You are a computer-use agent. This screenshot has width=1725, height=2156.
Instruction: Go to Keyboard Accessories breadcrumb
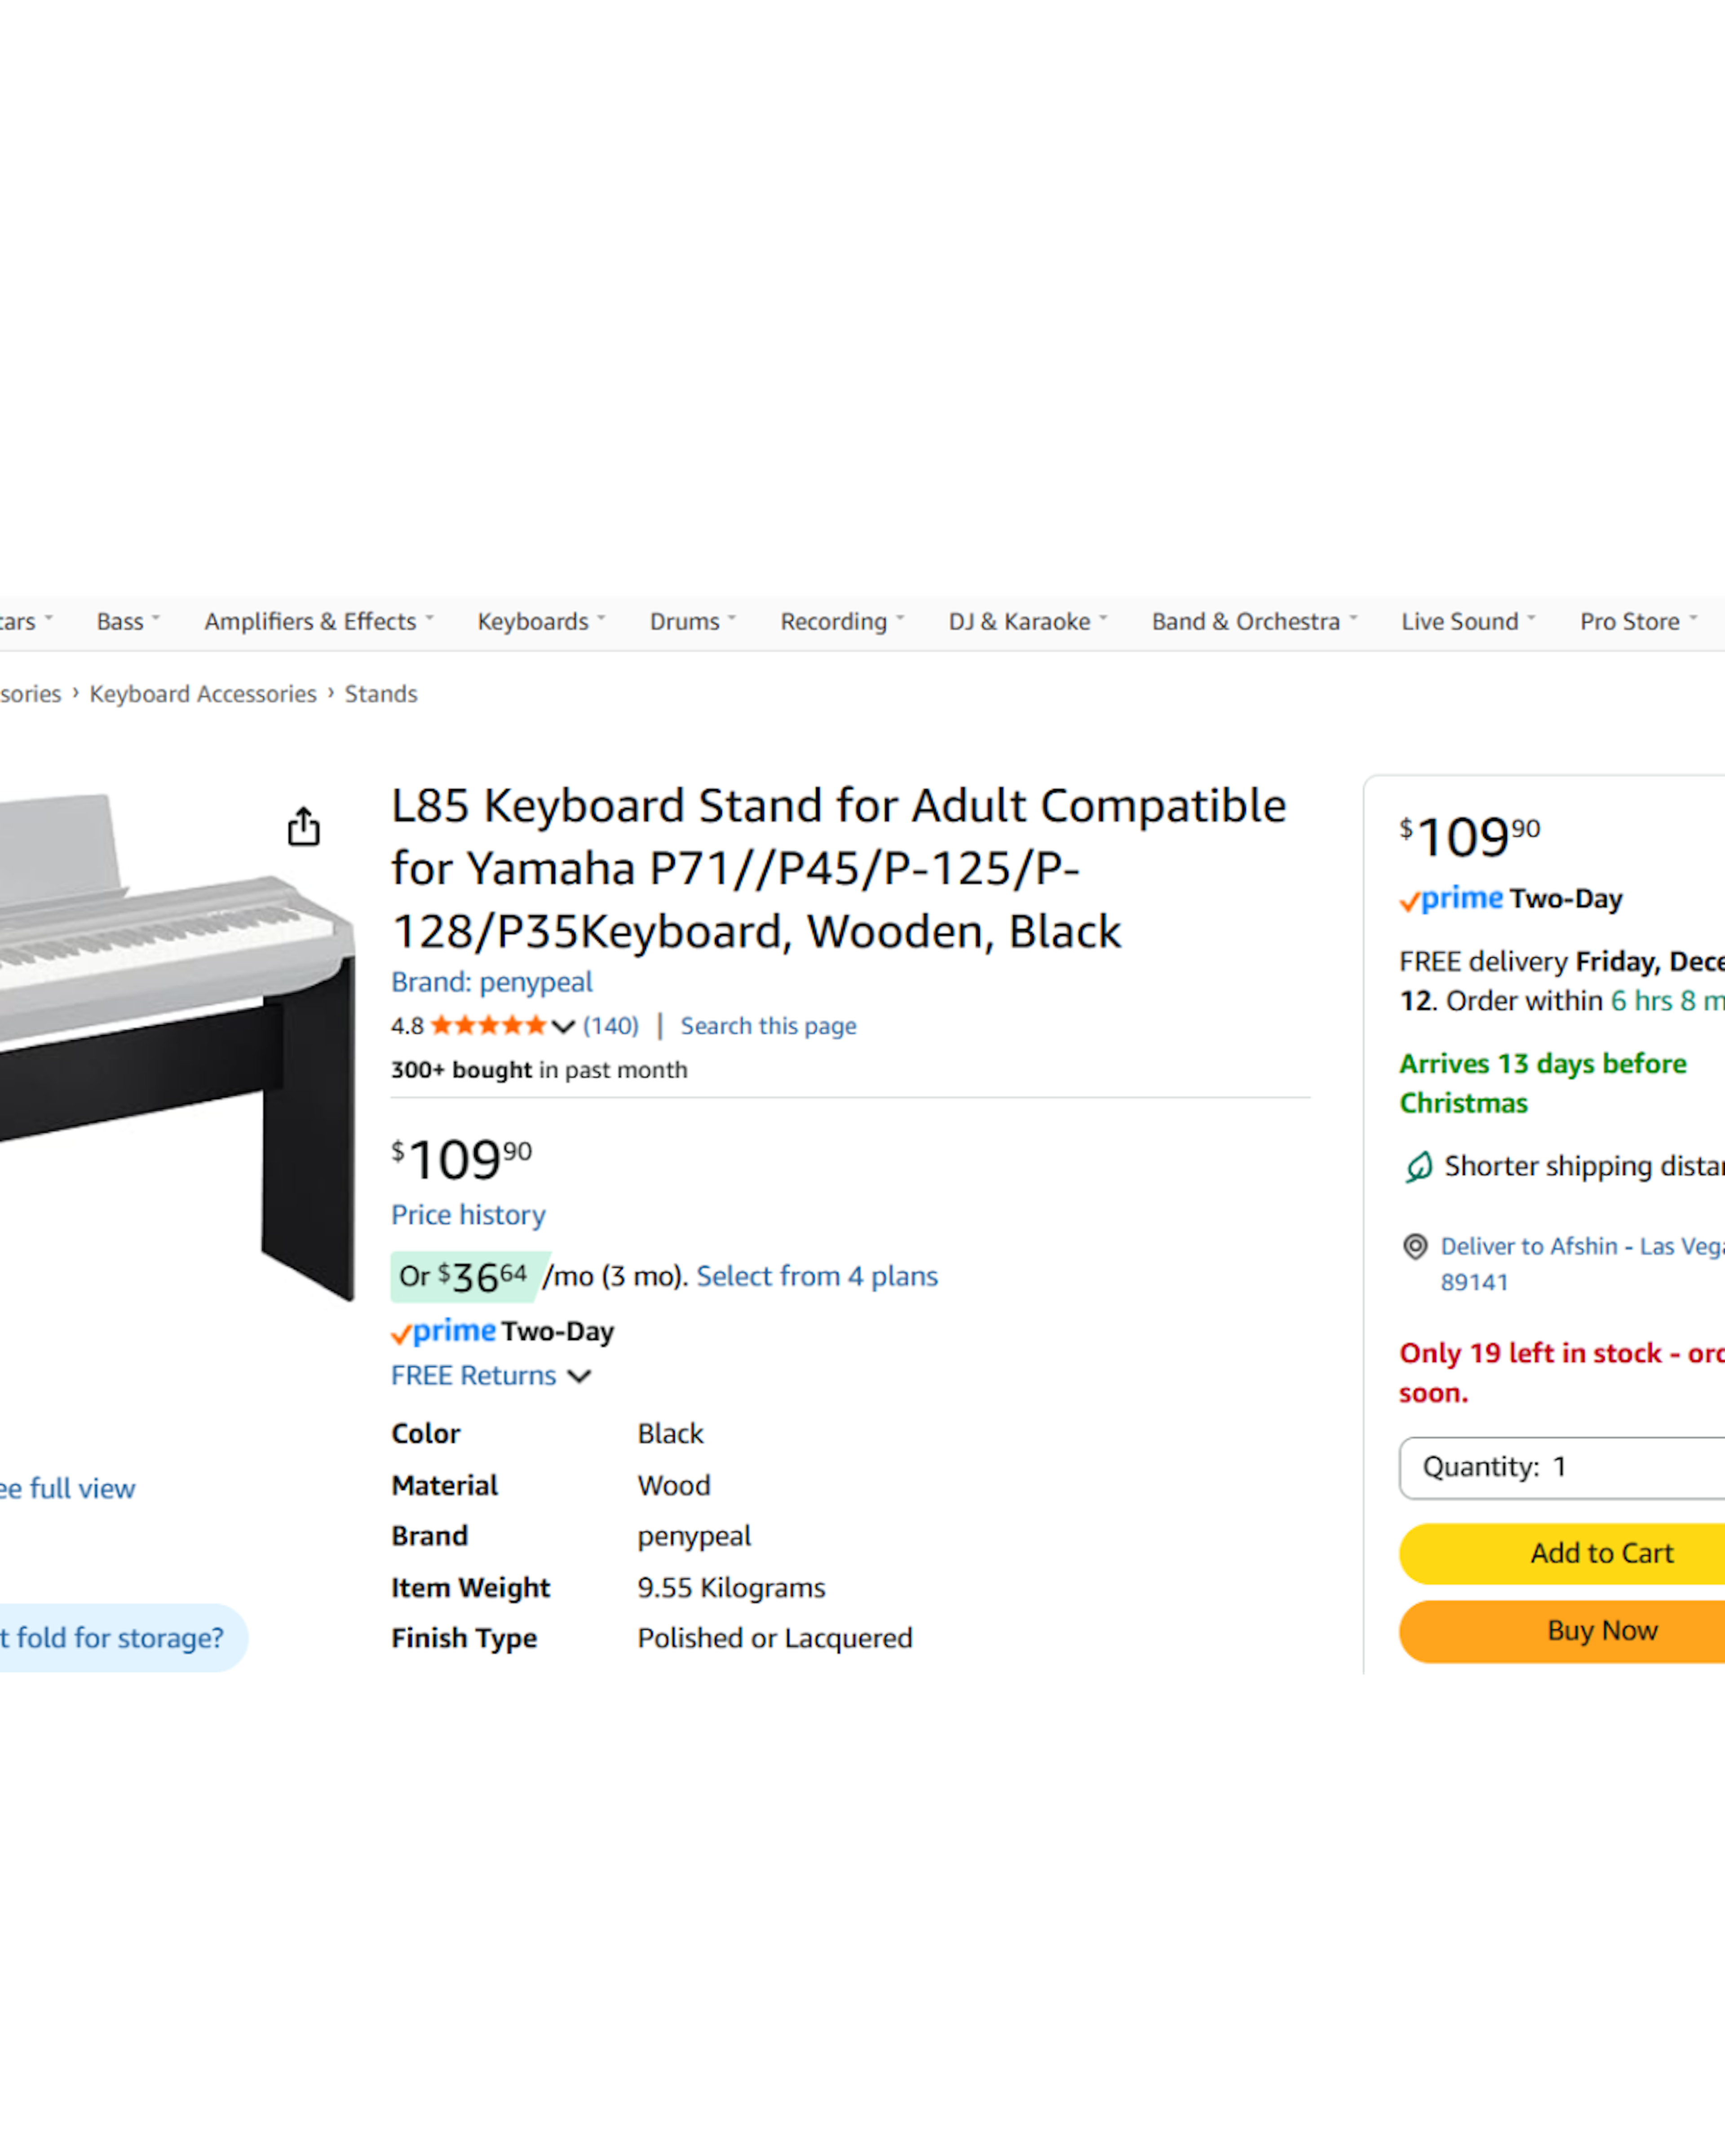[203, 694]
